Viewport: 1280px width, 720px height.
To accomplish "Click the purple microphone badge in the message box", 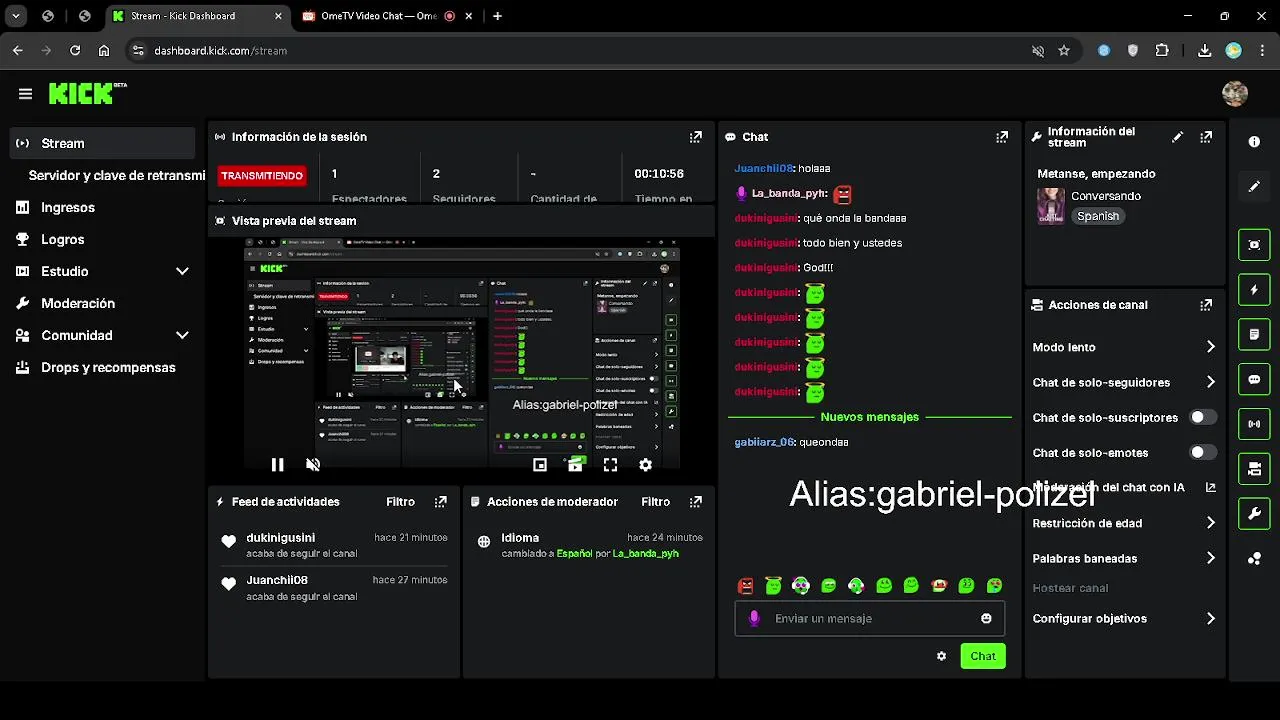I will point(754,619).
